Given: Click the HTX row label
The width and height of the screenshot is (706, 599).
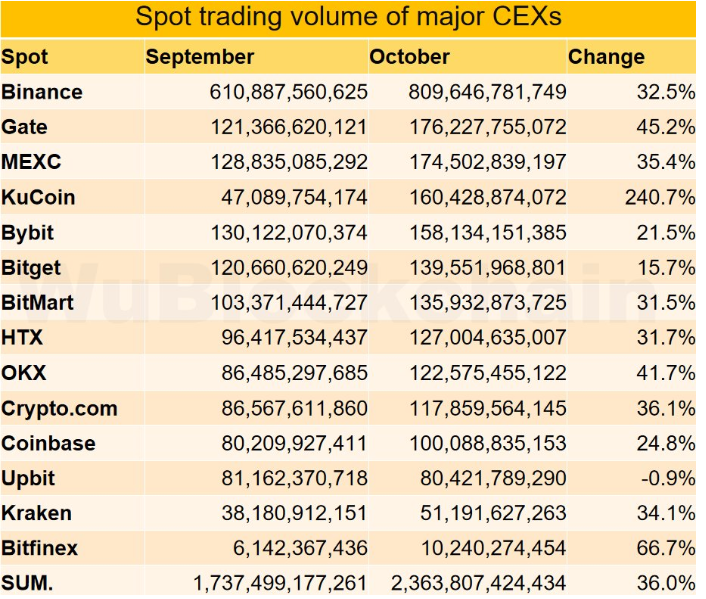Looking at the screenshot, I should [23, 338].
